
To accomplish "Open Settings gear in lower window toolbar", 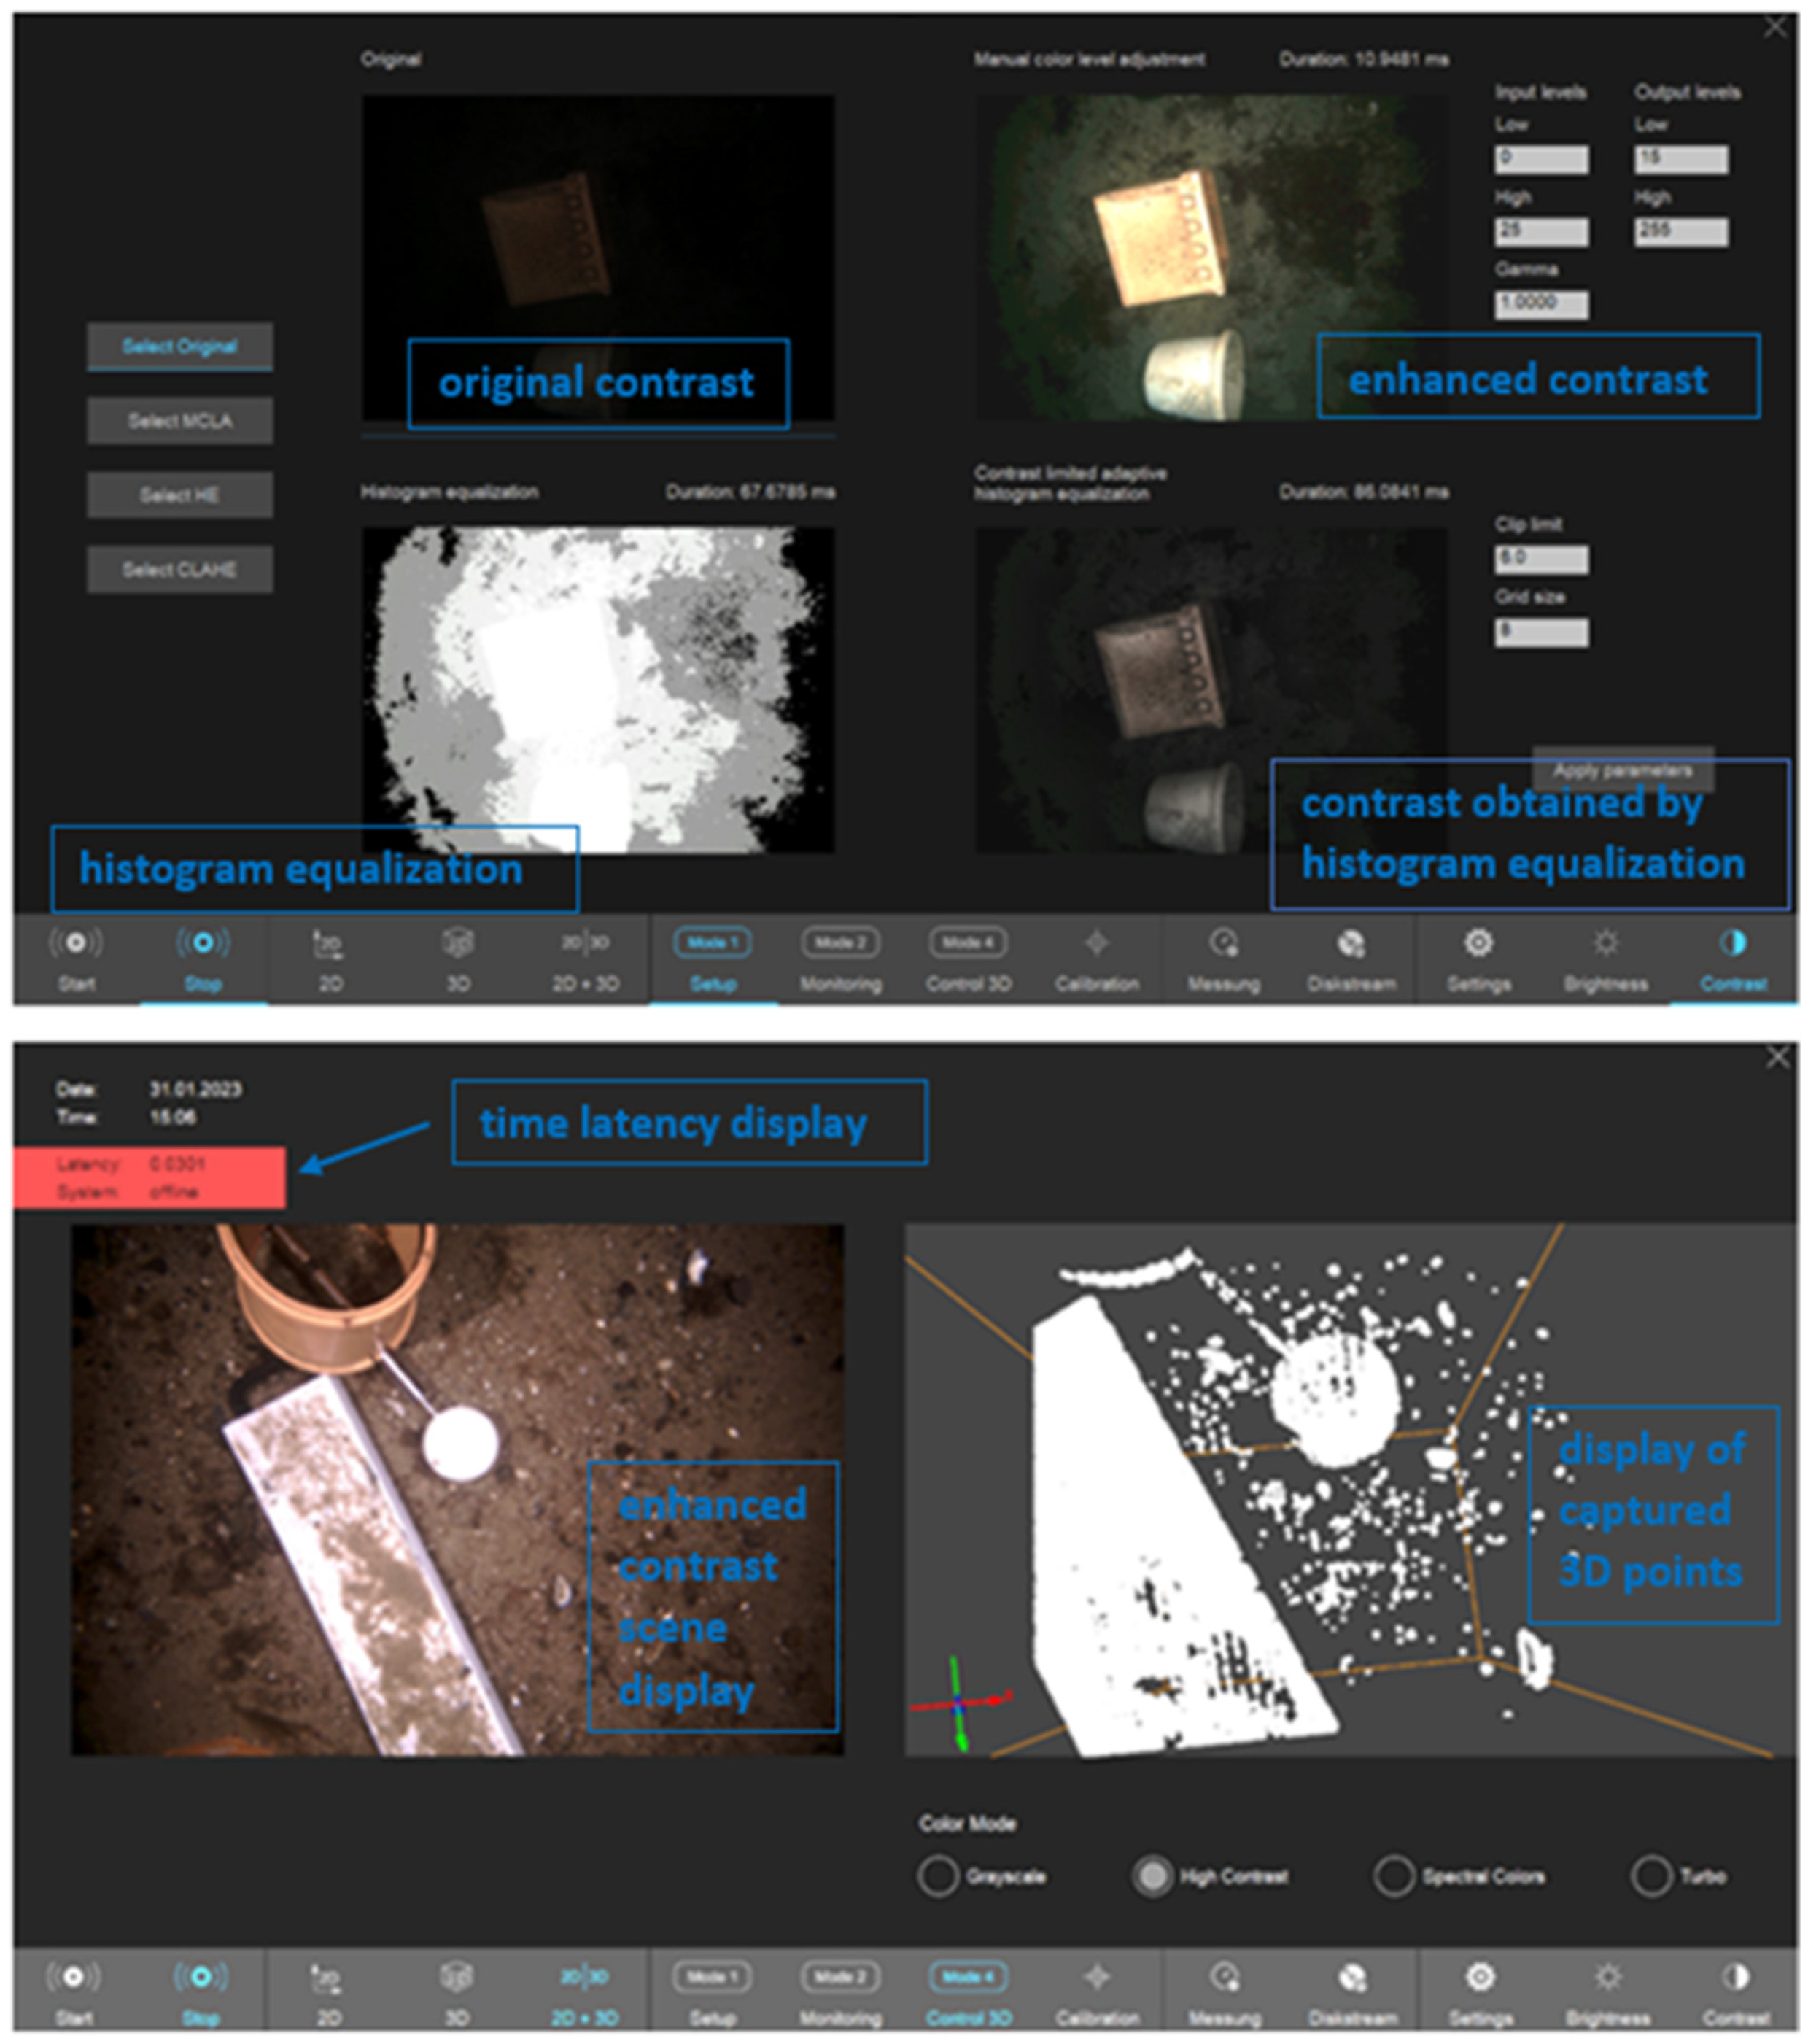I will (x=1480, y=1977).
